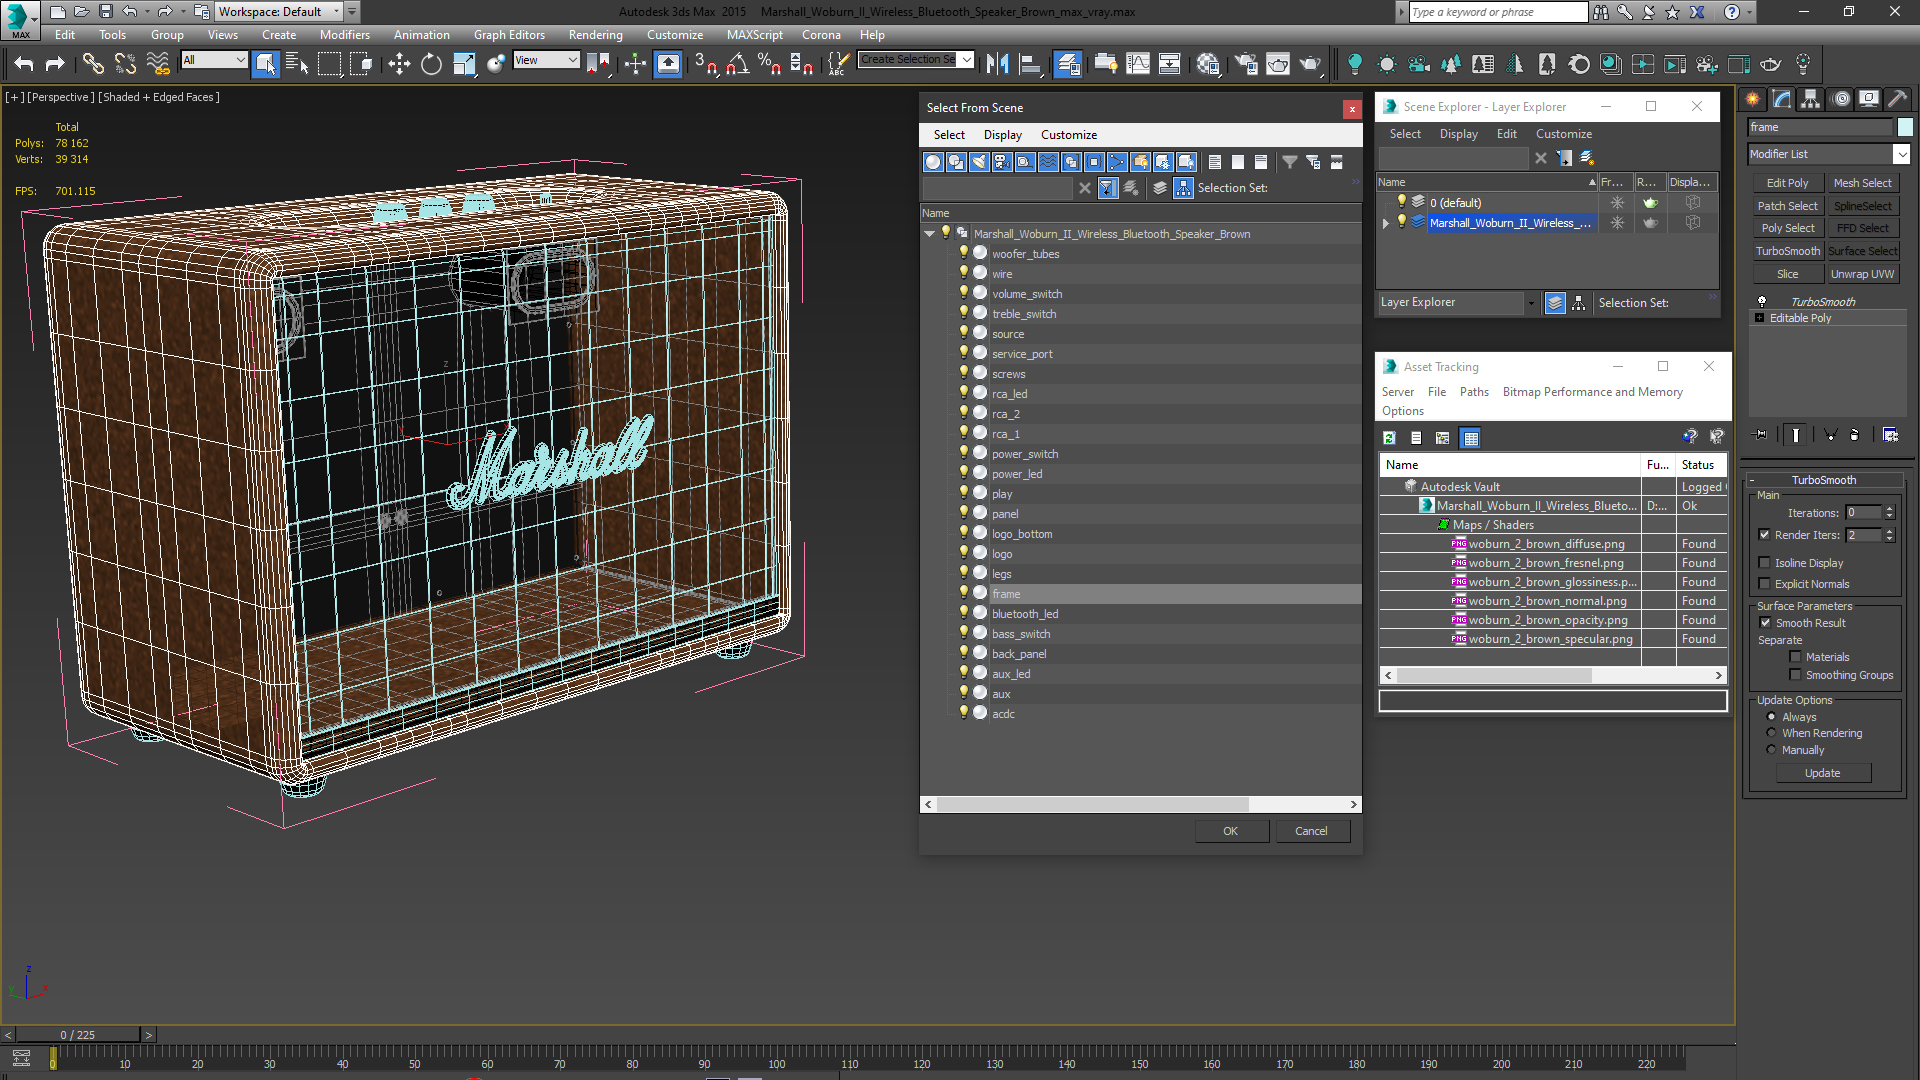Open Customize menu in Select From Scene
Image resolution: width=1920 pixels, height=1080 pixels.
(1068, 135)
